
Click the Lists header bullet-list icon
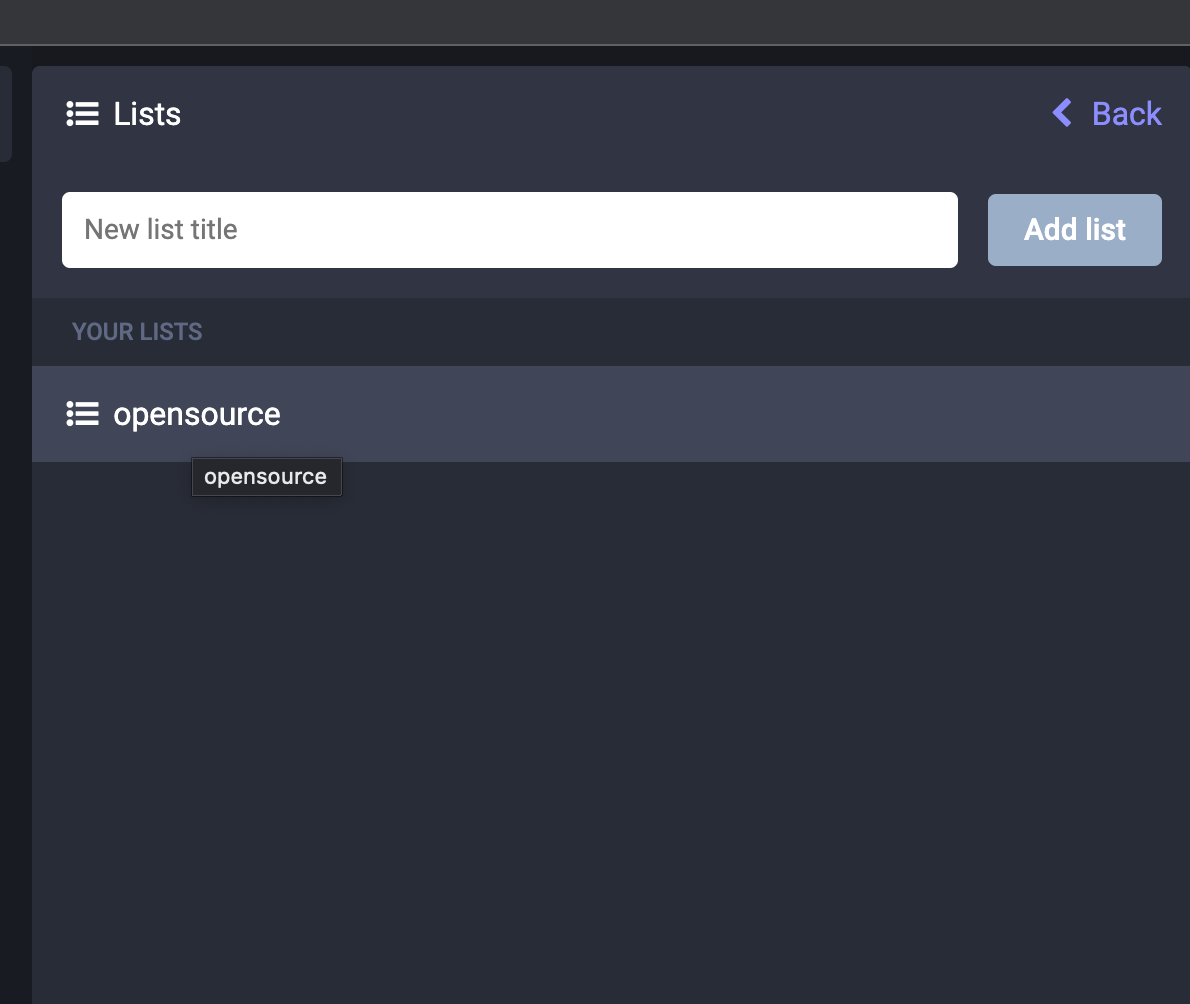click(x=82, y=114)
